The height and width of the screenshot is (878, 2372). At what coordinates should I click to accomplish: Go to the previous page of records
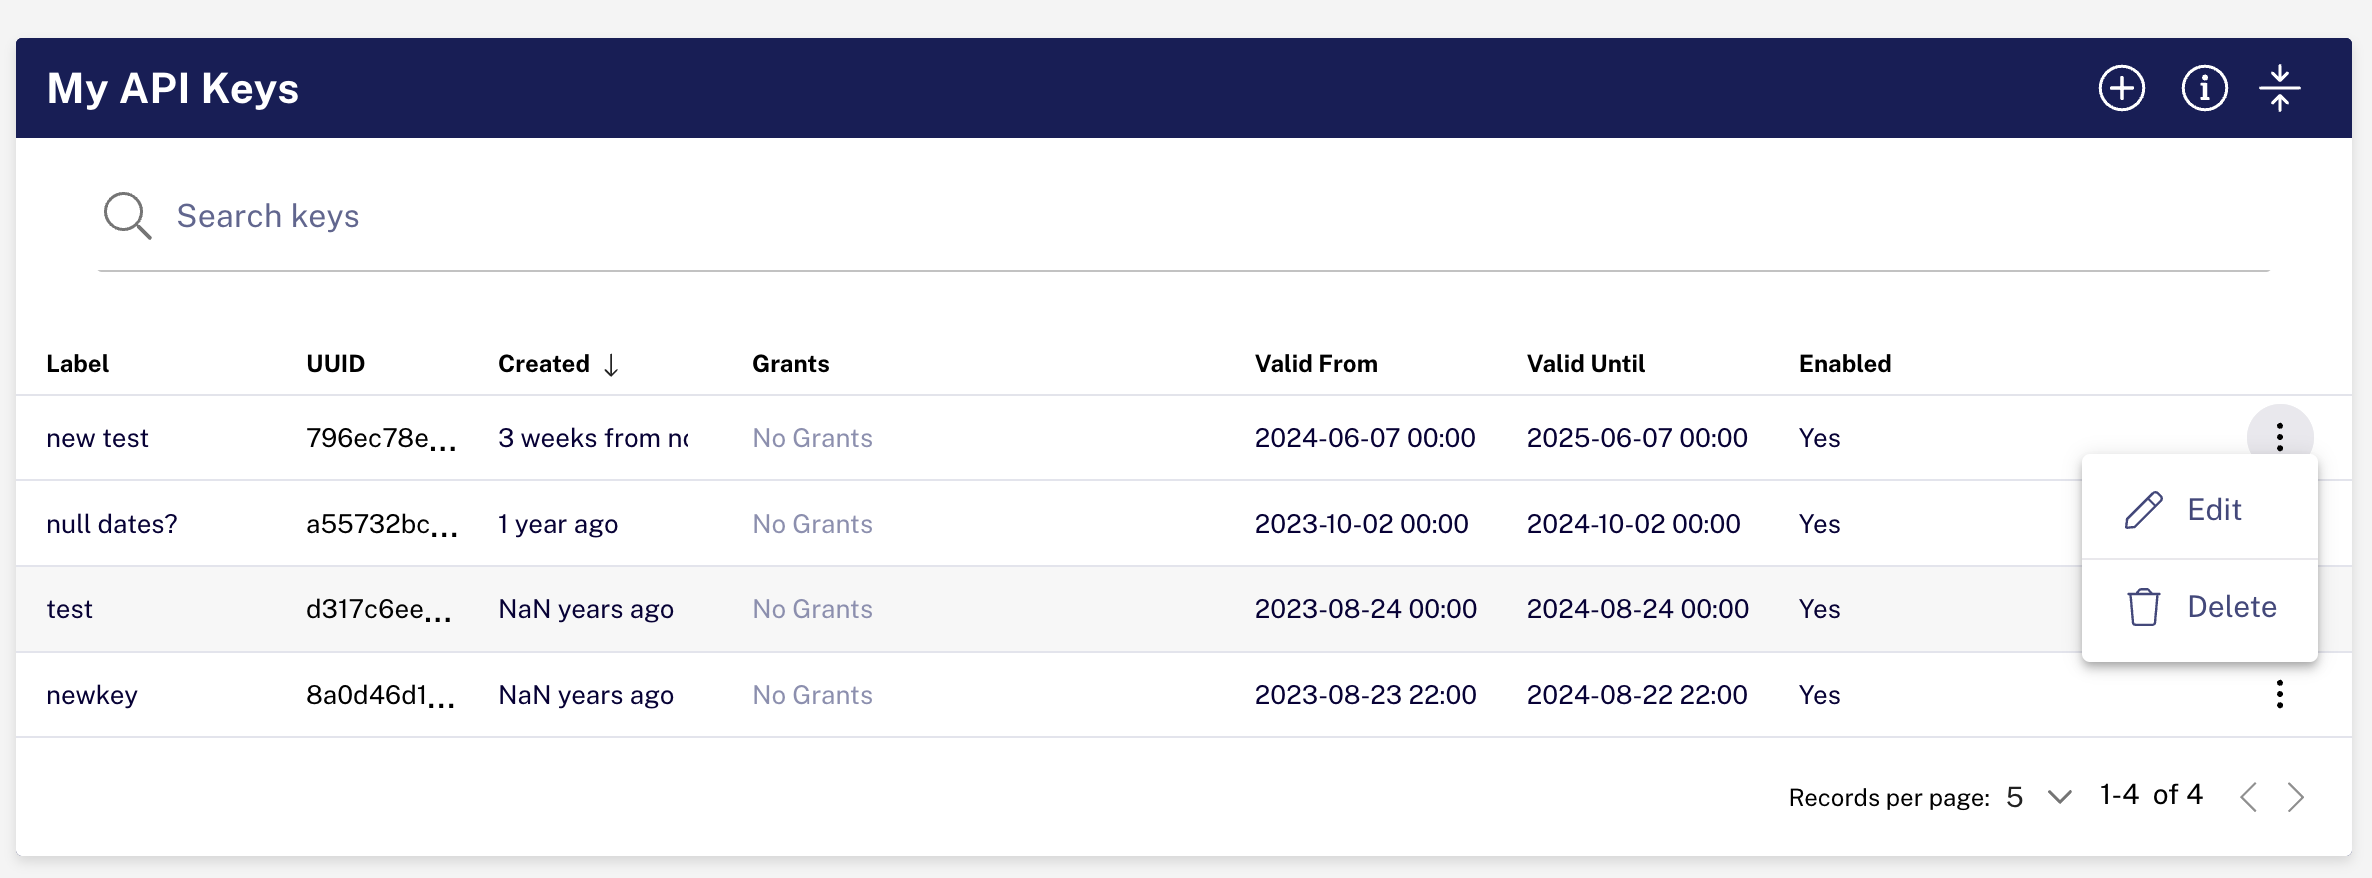coord(2248,797)
